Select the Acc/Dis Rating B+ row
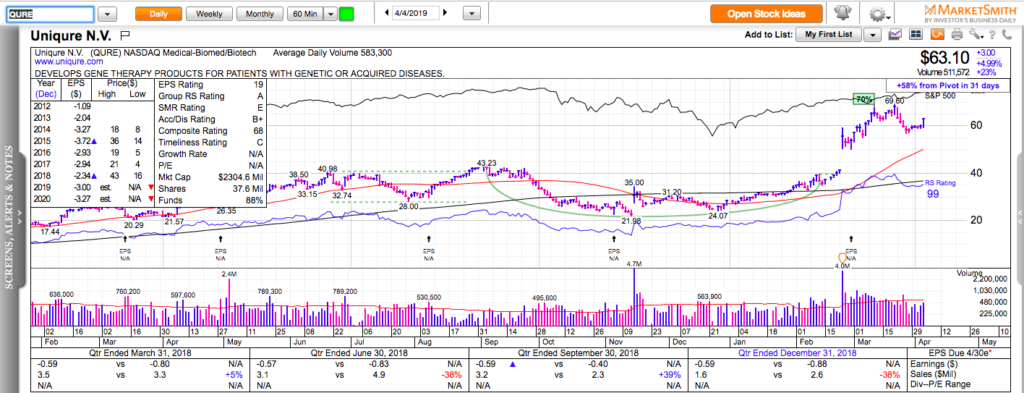This screenshot has height=393, width=1024. point(210,119)
